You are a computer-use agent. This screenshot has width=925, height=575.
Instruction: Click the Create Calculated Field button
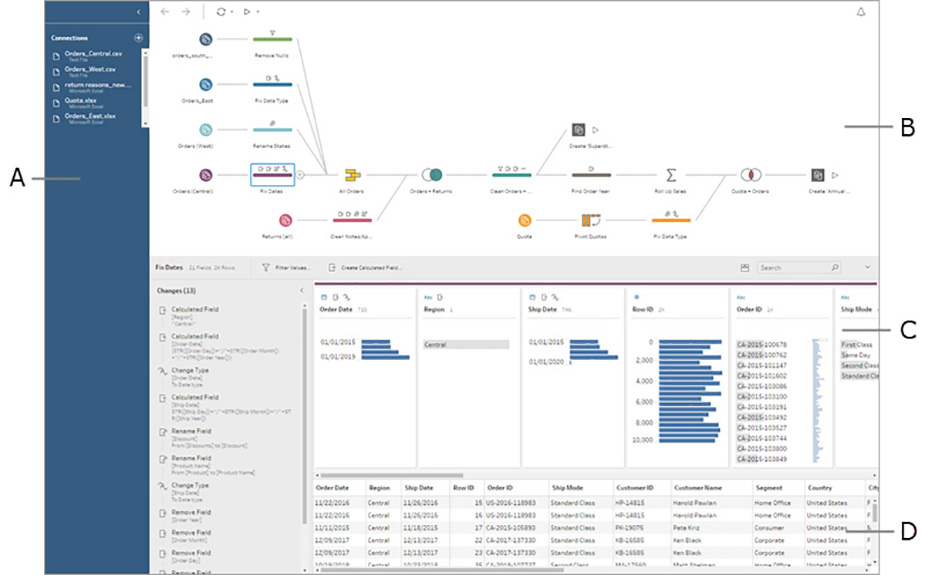[x=365, y=268]
